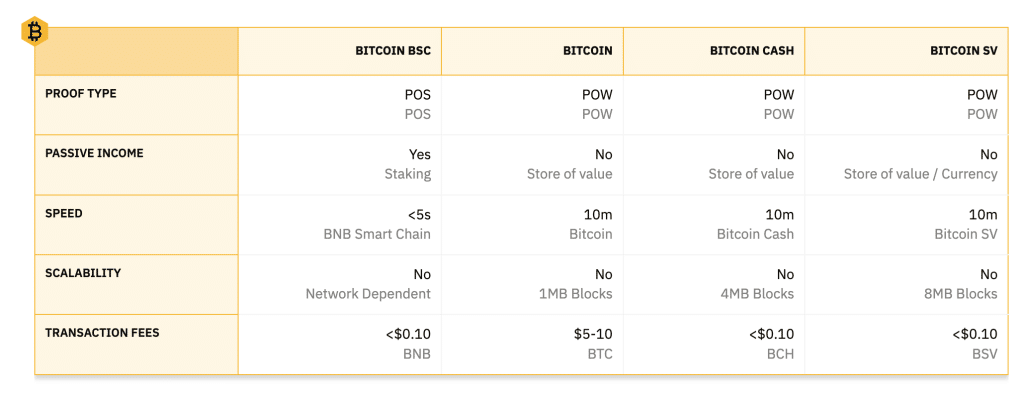Viewport: 1024px width, 396px height.
Task: Select the PROOF TYPE row label
Action: pos(81,93)
